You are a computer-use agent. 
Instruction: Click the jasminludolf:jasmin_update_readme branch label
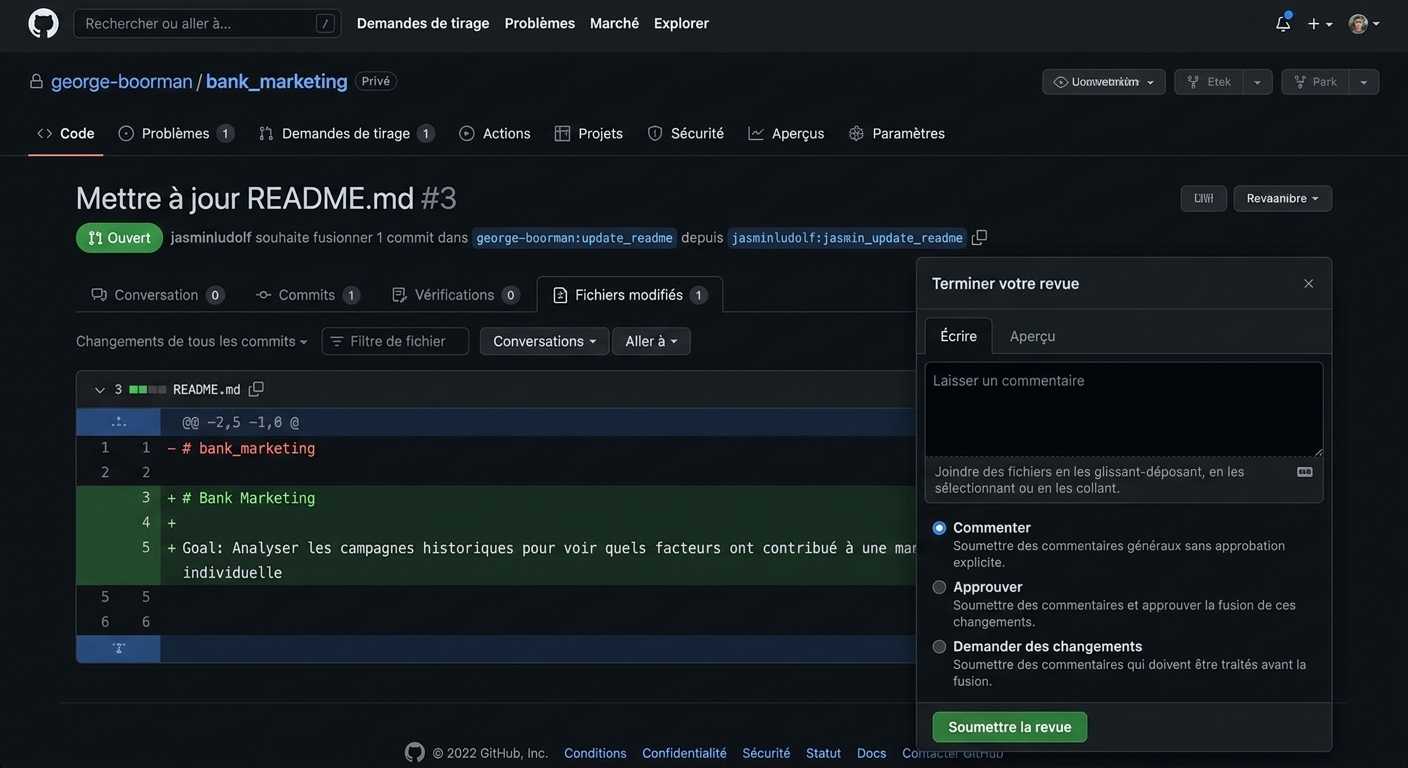tap(847, 238)
